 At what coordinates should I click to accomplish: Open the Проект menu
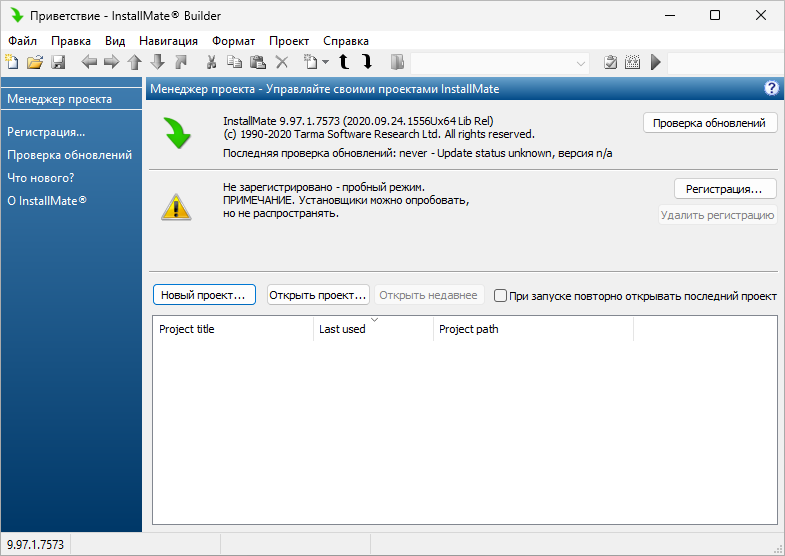tap(289, 41)
